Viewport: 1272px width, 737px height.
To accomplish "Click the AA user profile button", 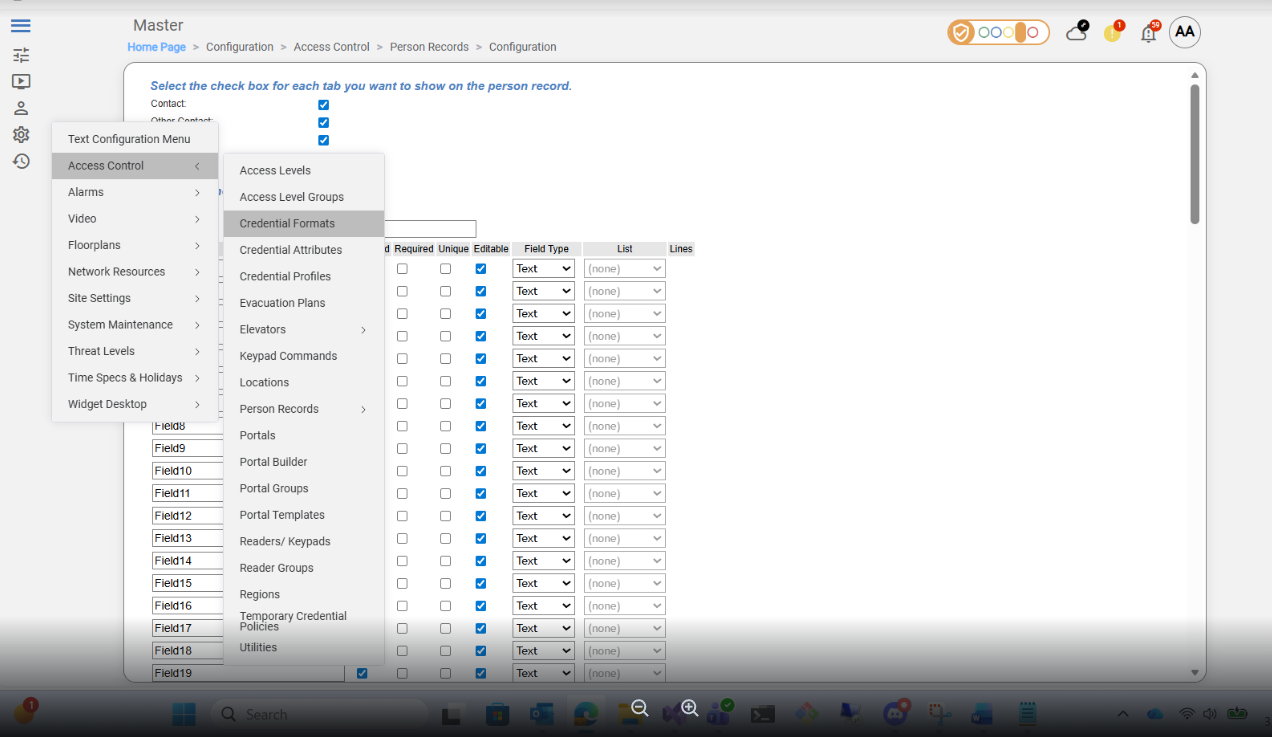I will [1184, 32].
